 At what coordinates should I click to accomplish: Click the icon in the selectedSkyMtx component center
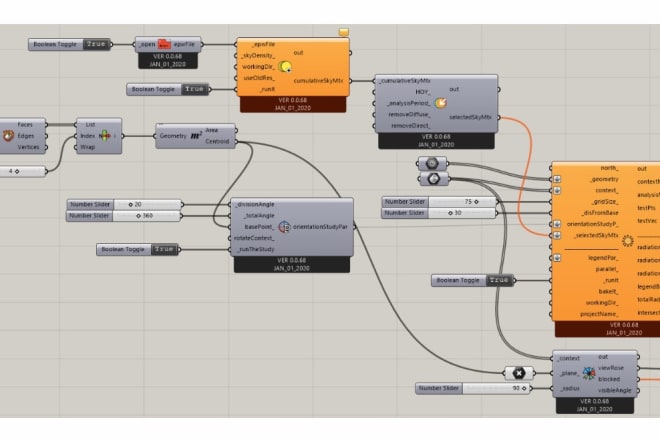pos(441,103)
